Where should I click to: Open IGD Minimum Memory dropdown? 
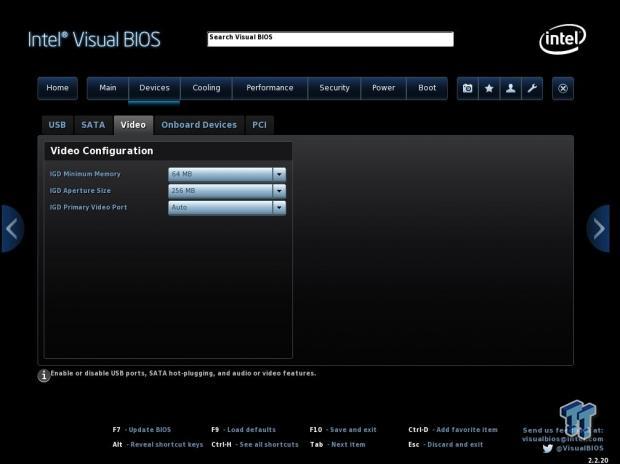[227, 174]
